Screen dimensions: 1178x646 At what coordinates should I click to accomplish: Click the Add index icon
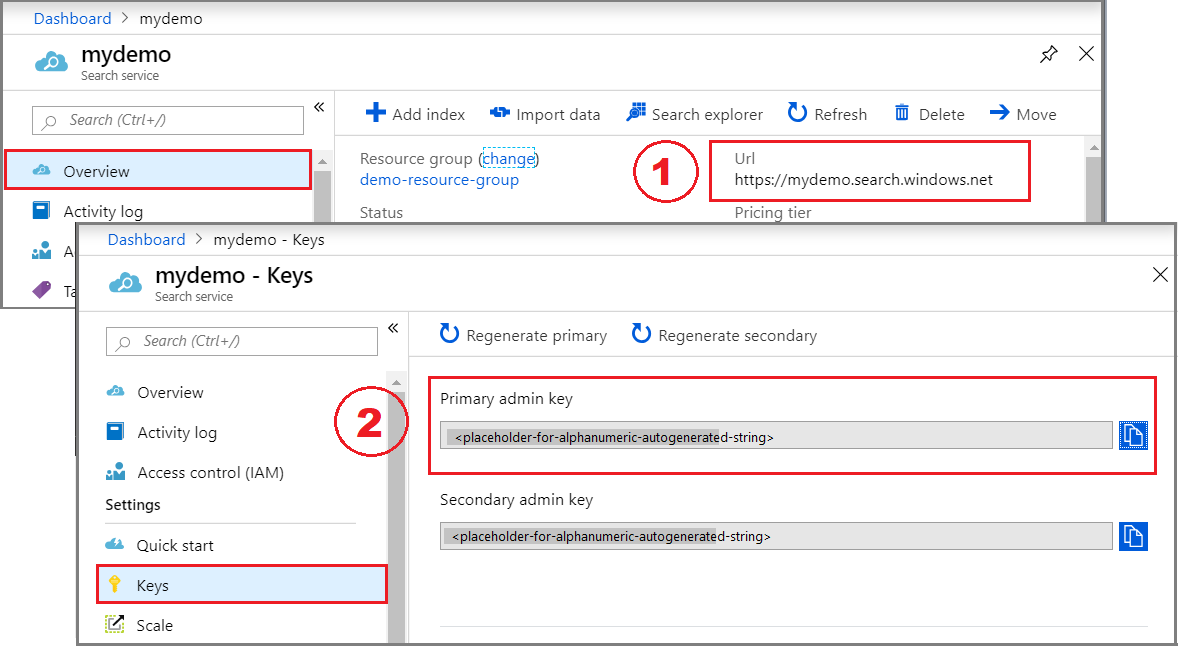click(x=374, y=113)
